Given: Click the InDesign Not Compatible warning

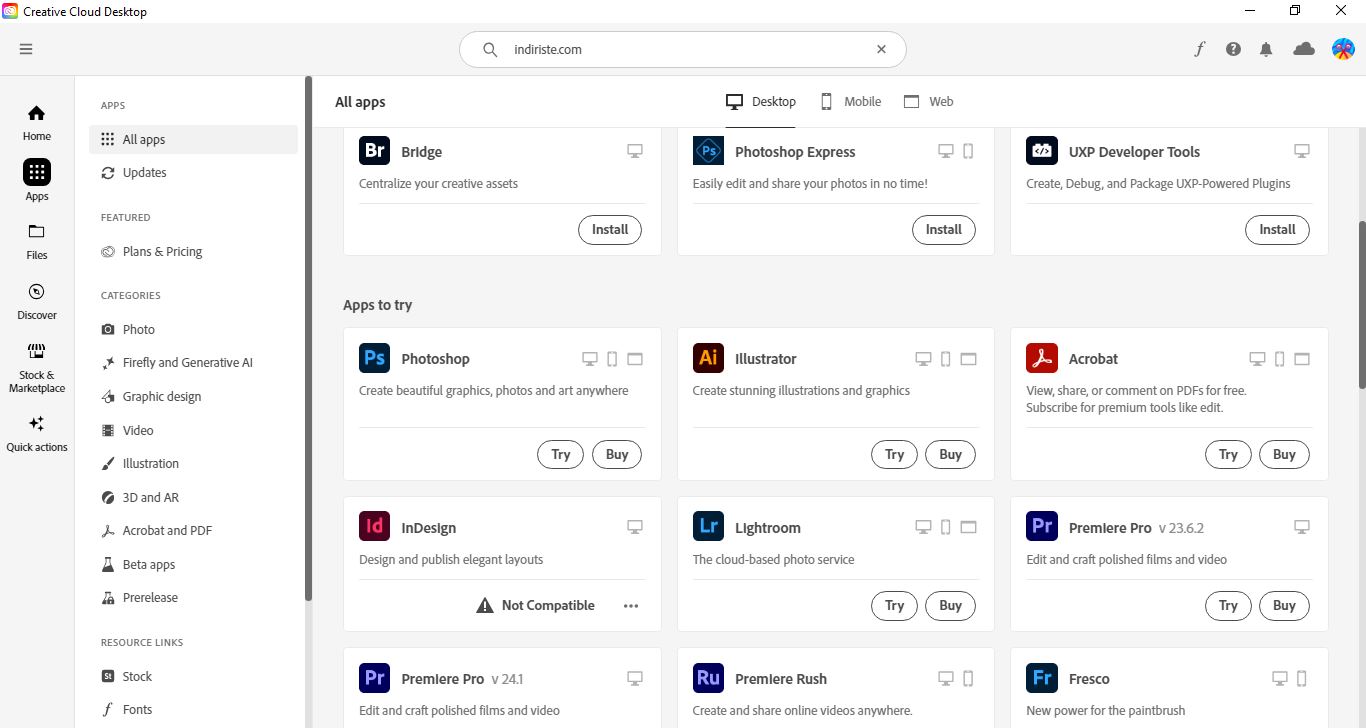Looking at the screenshot, I should click(x=536, y=605).
